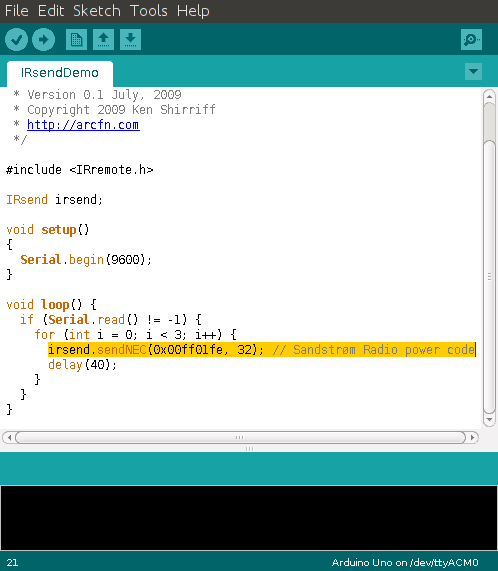This screenshot has height=571, width=498.
Task: Select the IRsendDemo tab
Action: pos(60,73)
